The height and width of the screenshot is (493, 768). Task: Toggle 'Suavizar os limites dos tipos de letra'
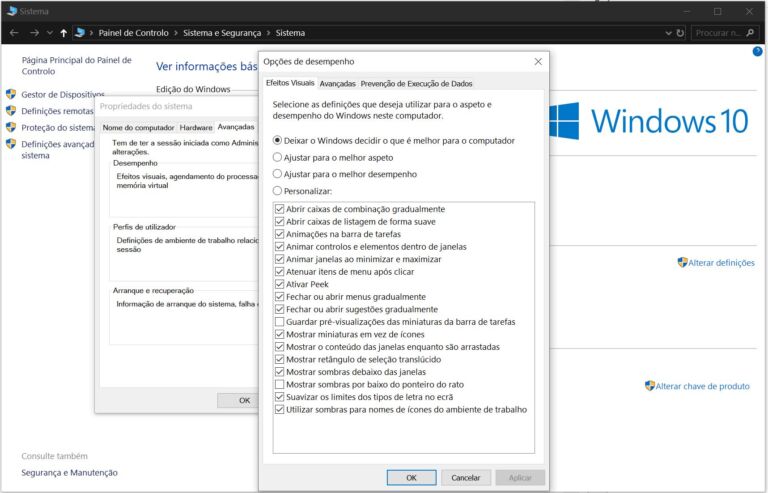tap(279, 397)
